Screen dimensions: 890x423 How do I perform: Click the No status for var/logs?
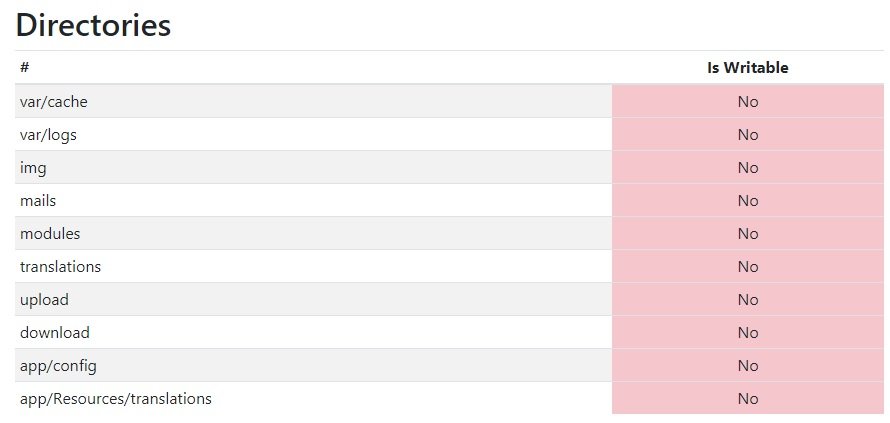pyautogui.click(x=748, y=134)
